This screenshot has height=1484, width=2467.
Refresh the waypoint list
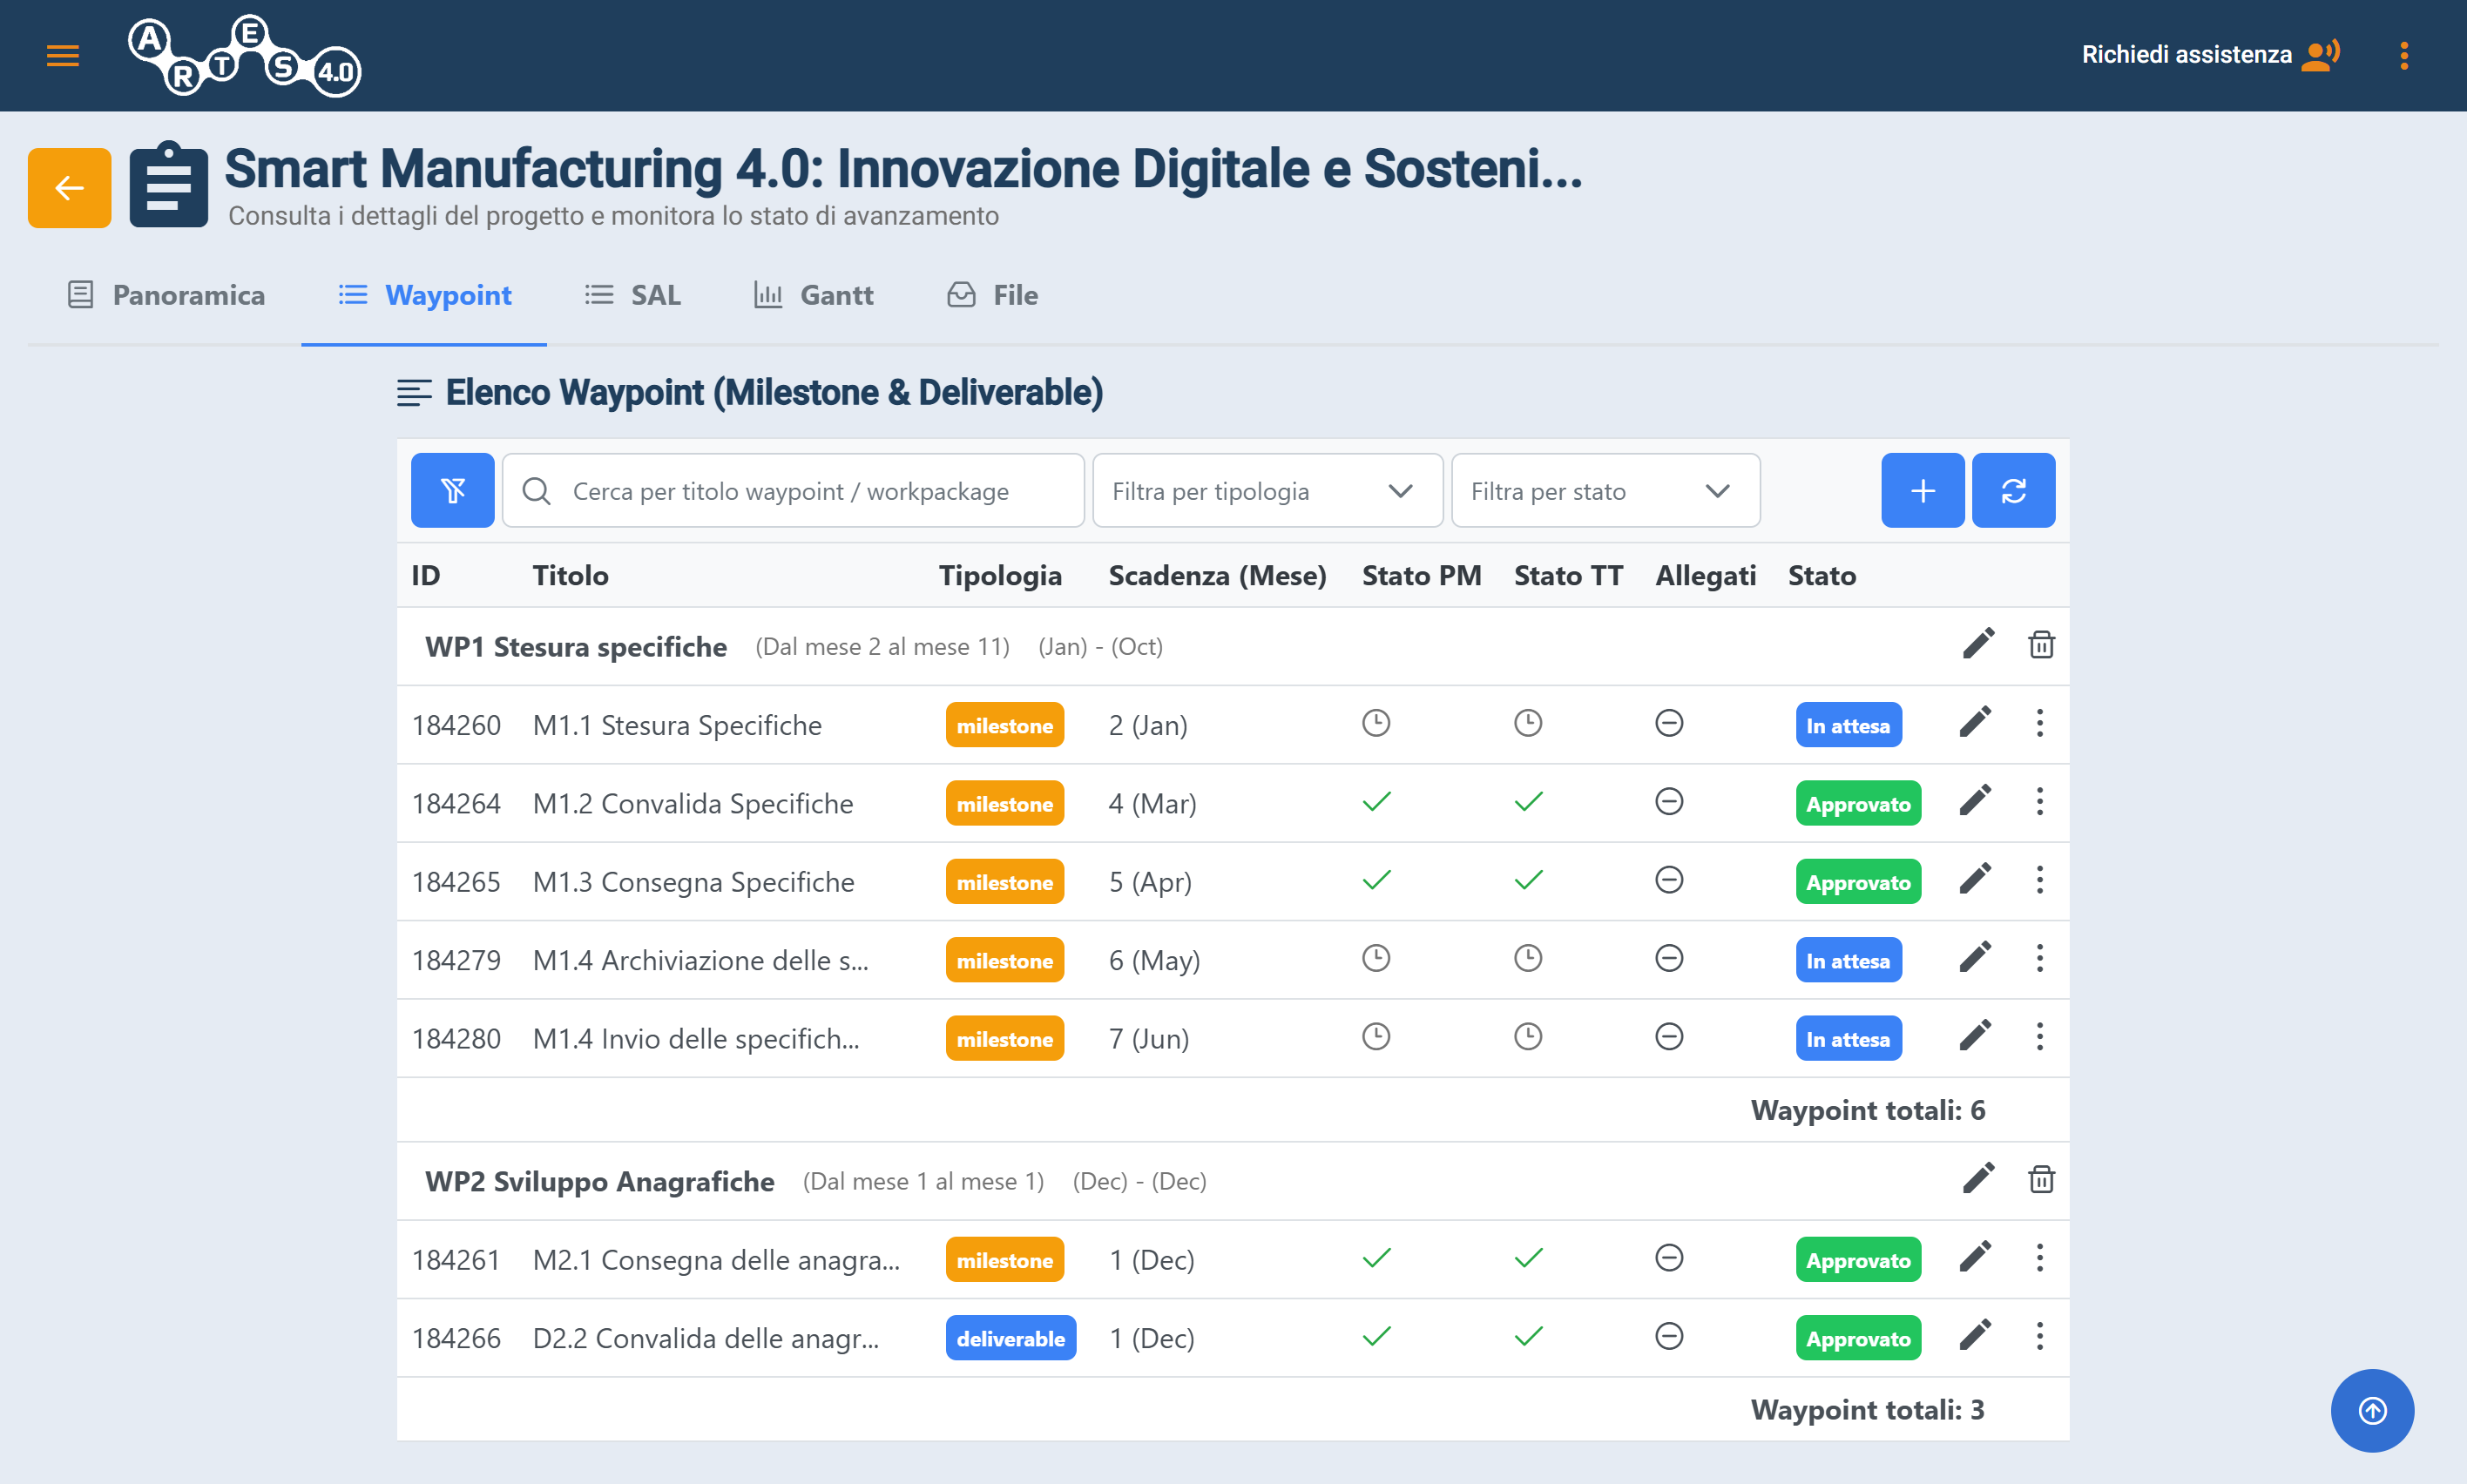pyautogui.click(x=2013, y=490)
